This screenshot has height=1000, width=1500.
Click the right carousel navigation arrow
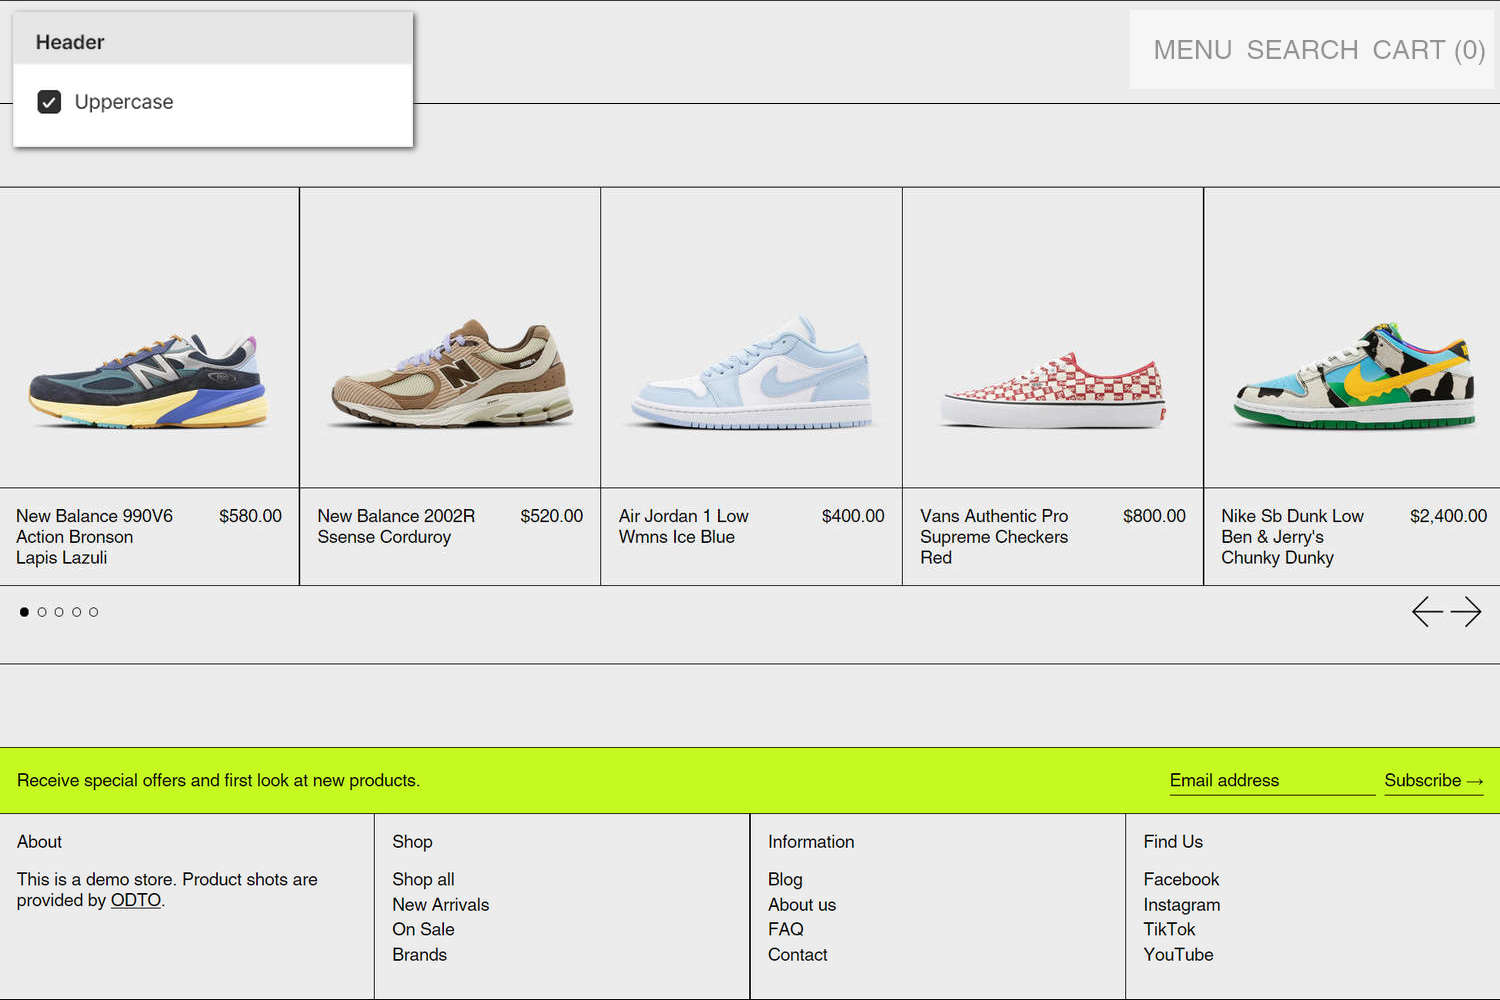1468,611
